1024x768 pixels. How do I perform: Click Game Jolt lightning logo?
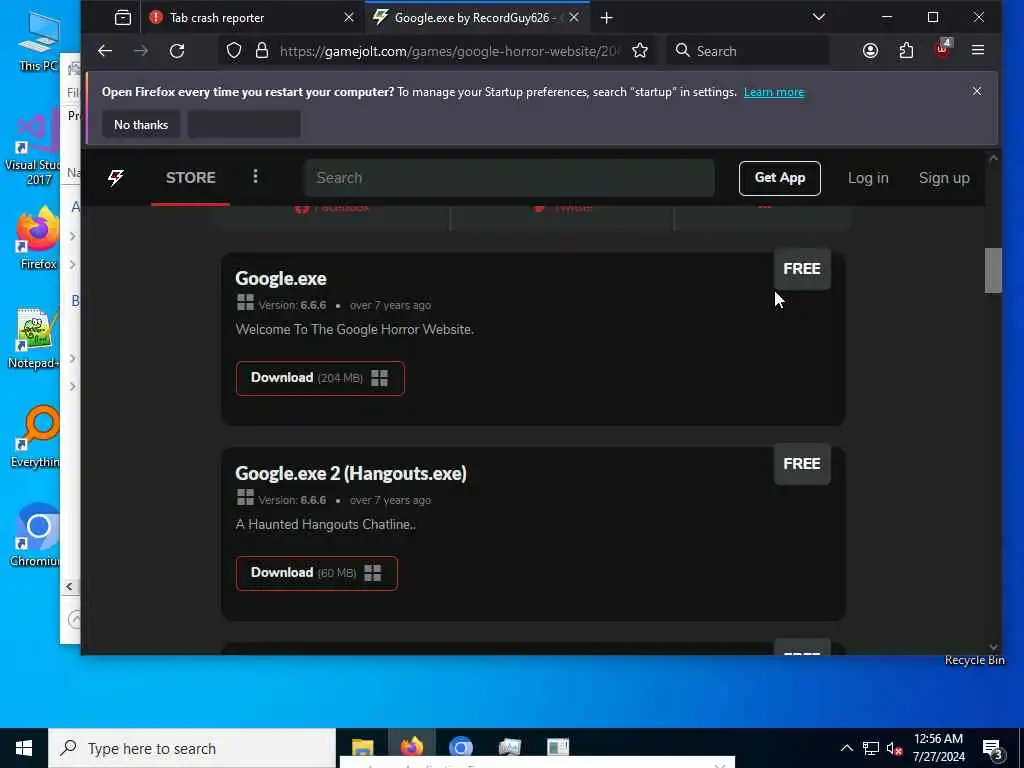coord(116,178)
